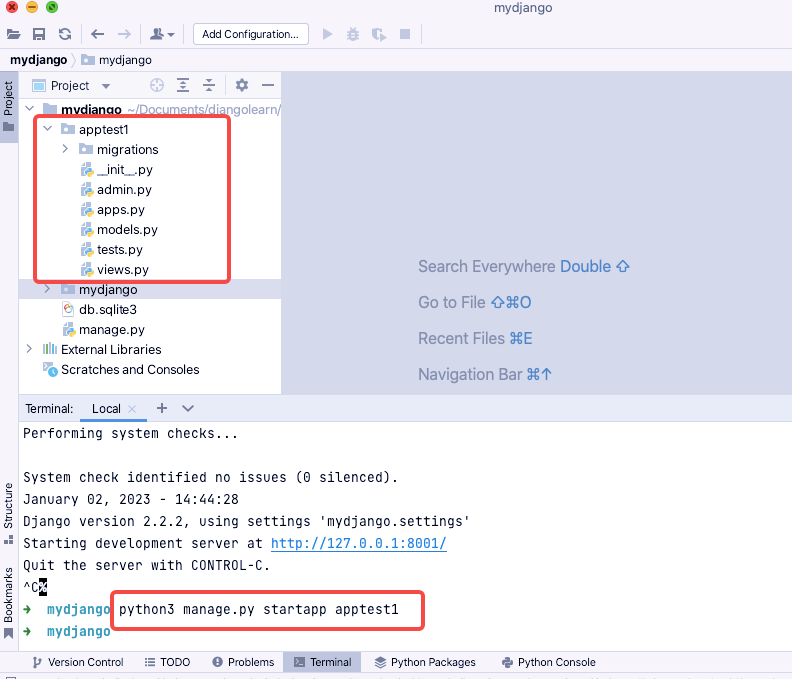Click the Project panel title label
The height and width of the screenshot is (679, 792).
[70, 86]
